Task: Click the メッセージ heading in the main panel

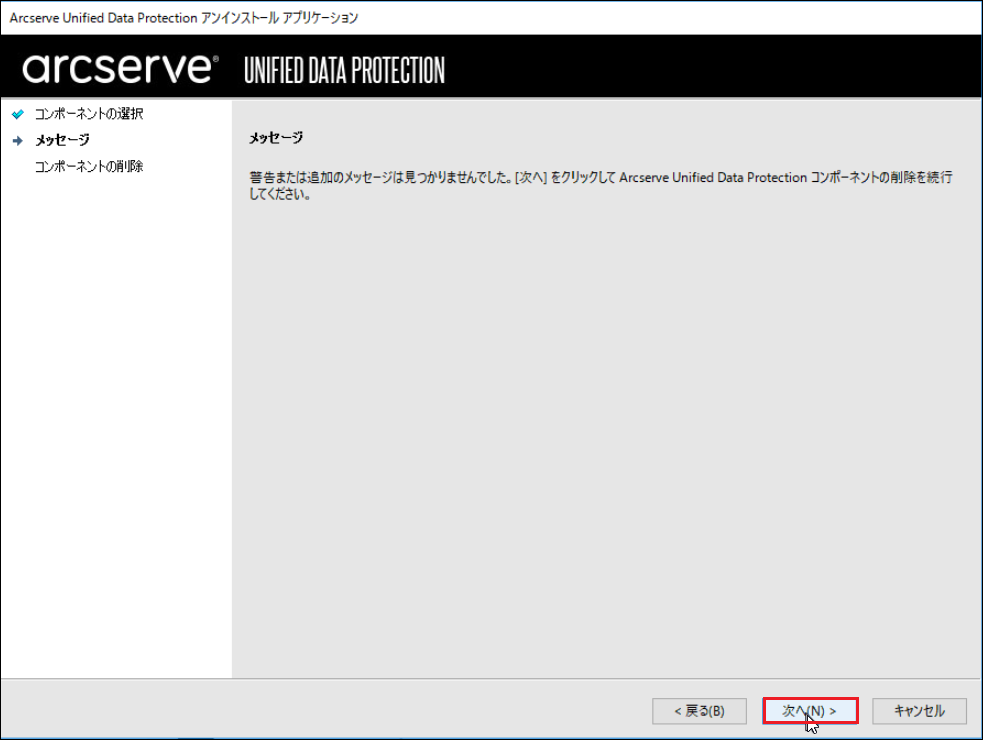Action: pos(276,137)
